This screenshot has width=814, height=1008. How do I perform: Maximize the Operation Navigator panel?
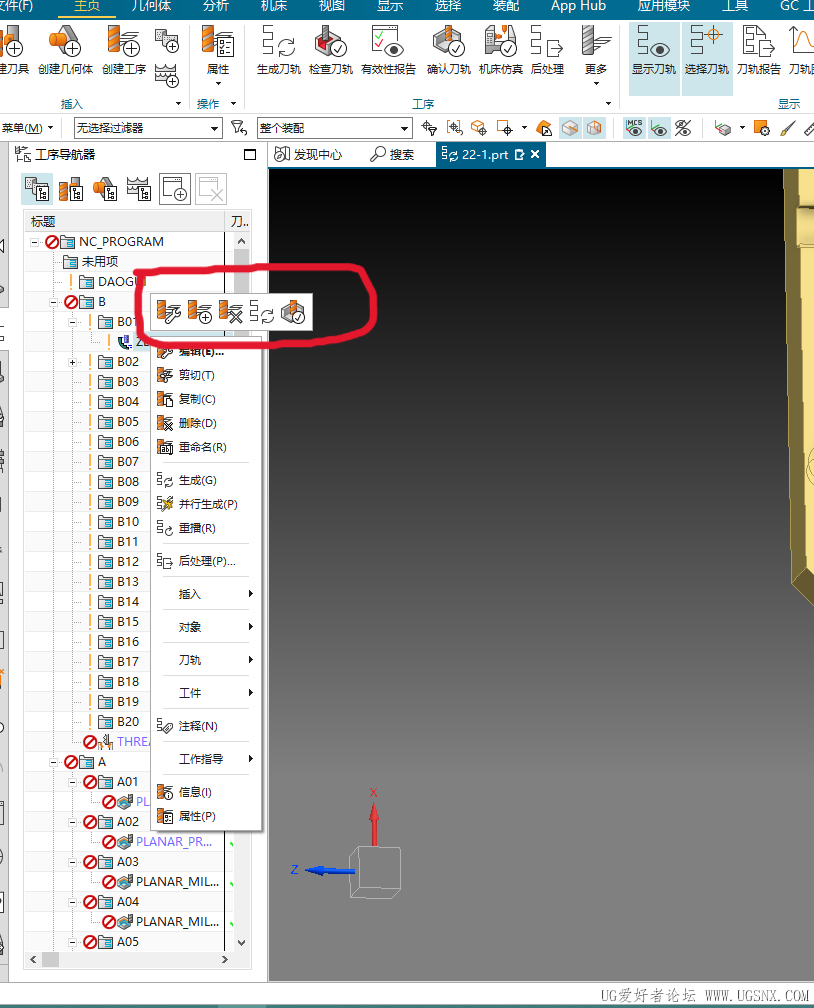pyautogui.click(x=250, y=154)
